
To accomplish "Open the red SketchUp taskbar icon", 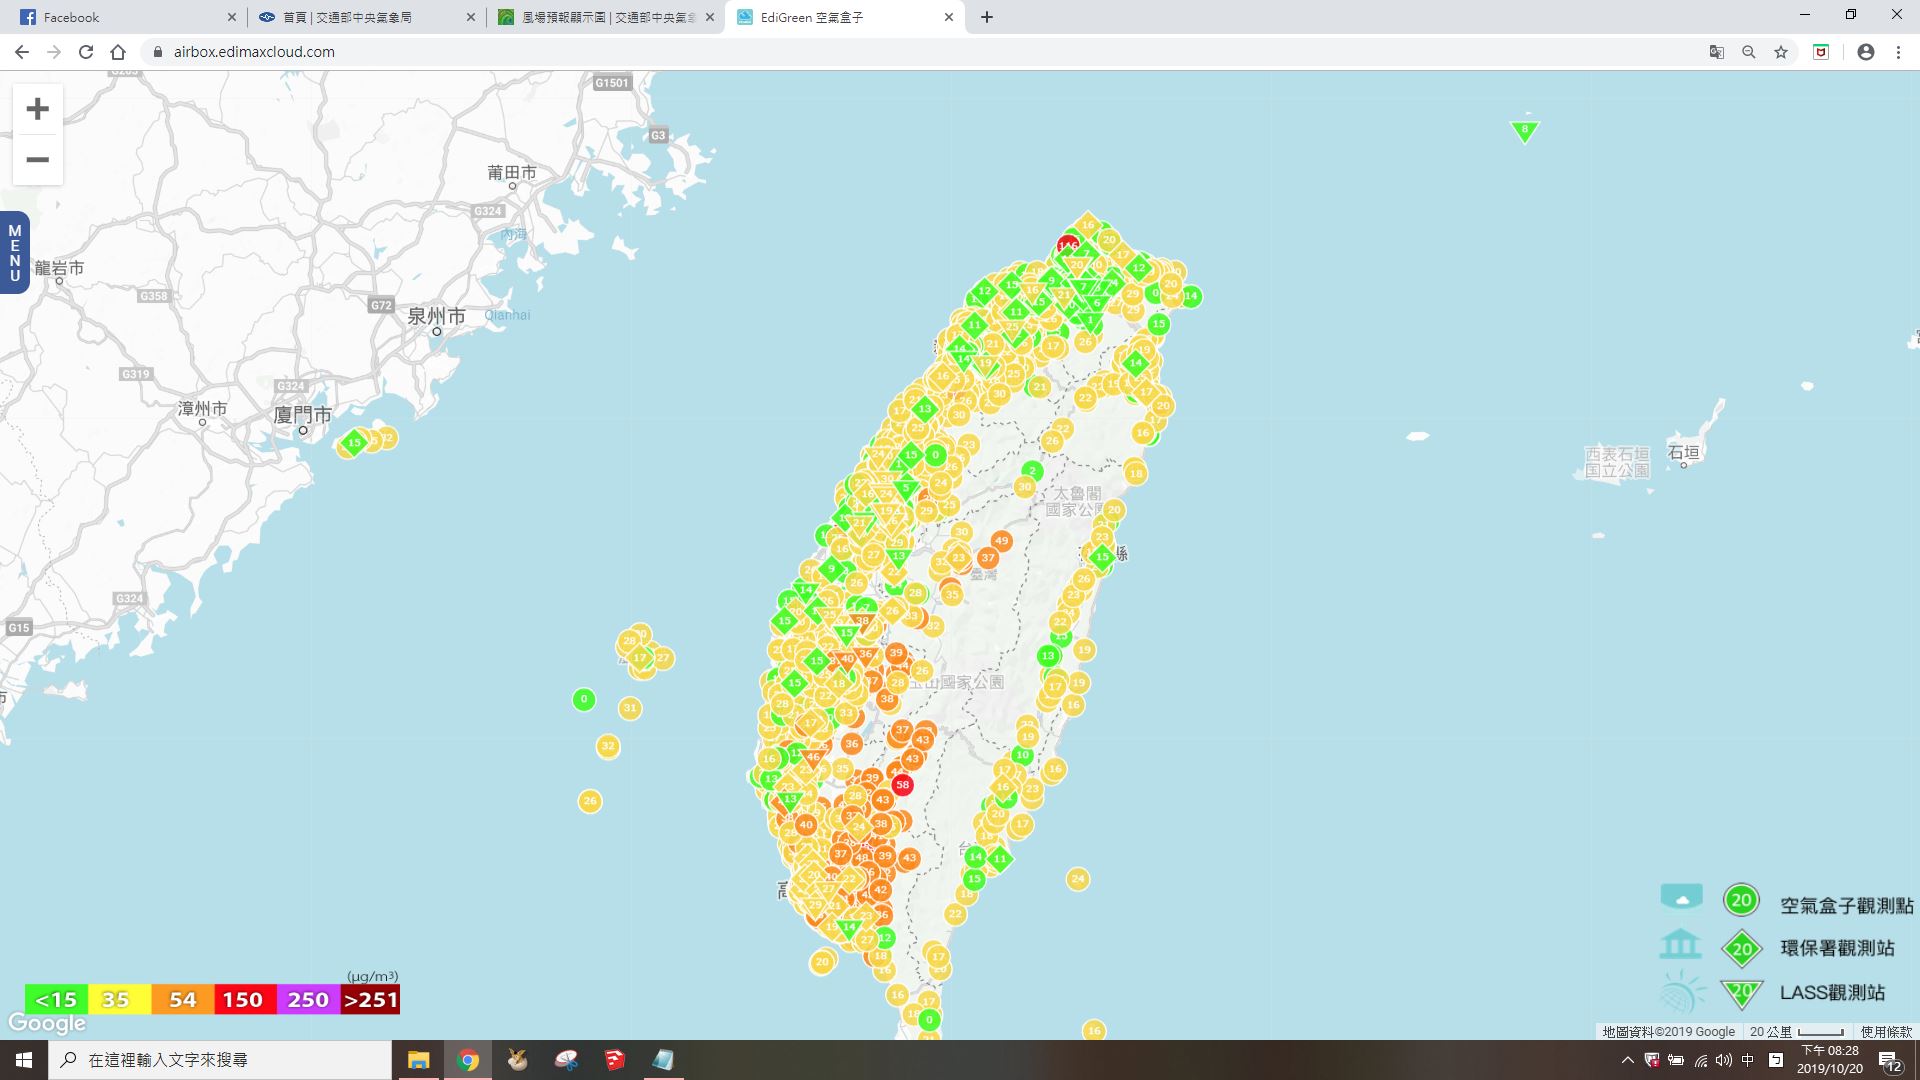I will click(615, 1060).
